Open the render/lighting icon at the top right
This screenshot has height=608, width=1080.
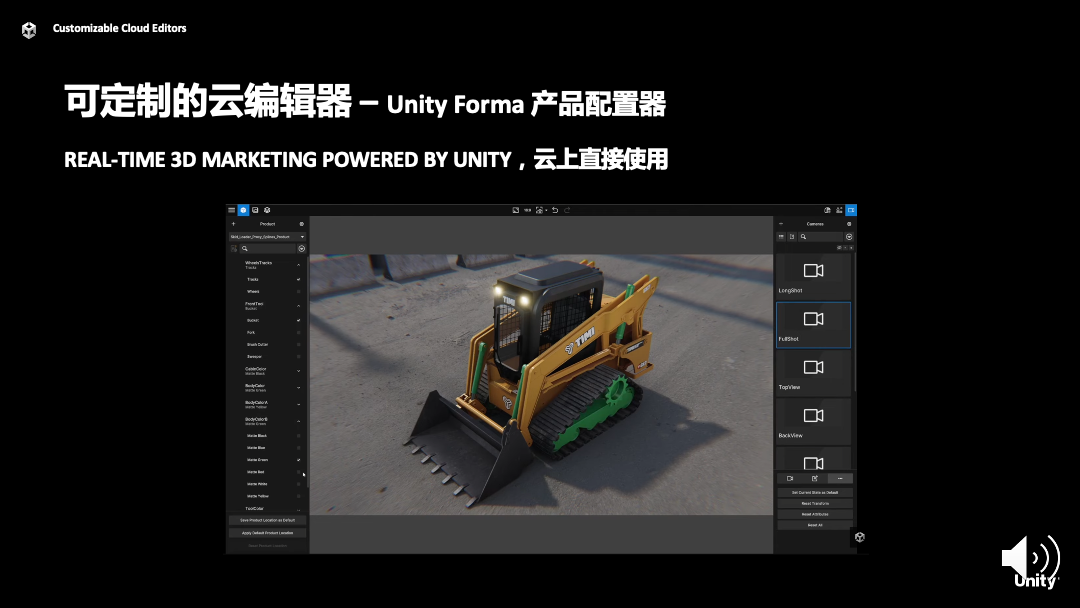(x=827, y=210)
